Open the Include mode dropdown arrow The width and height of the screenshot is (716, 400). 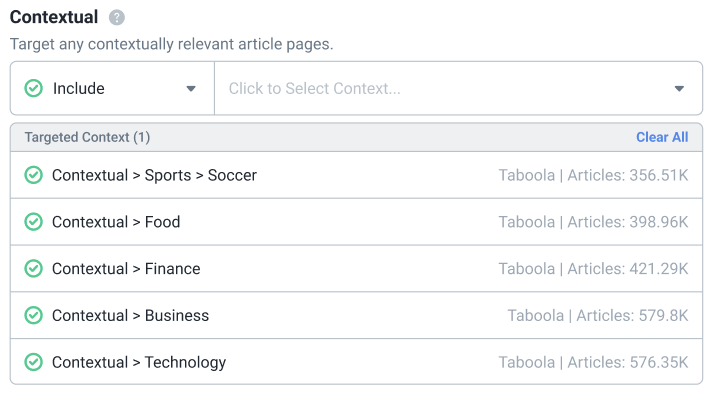[191, 89]
